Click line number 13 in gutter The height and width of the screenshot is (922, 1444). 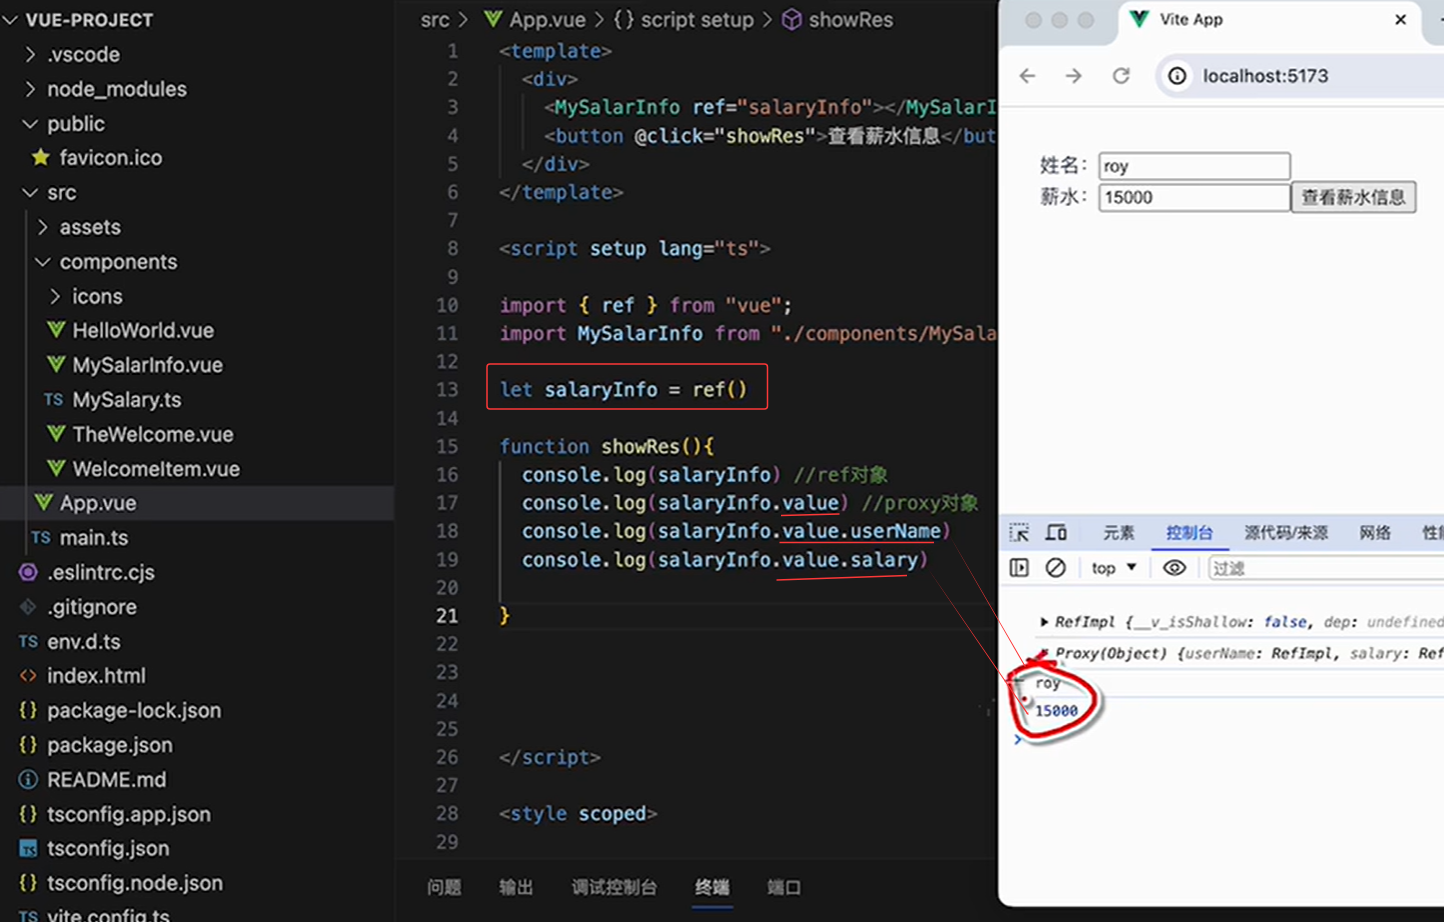pyautogui.click(x=447, y=390)
